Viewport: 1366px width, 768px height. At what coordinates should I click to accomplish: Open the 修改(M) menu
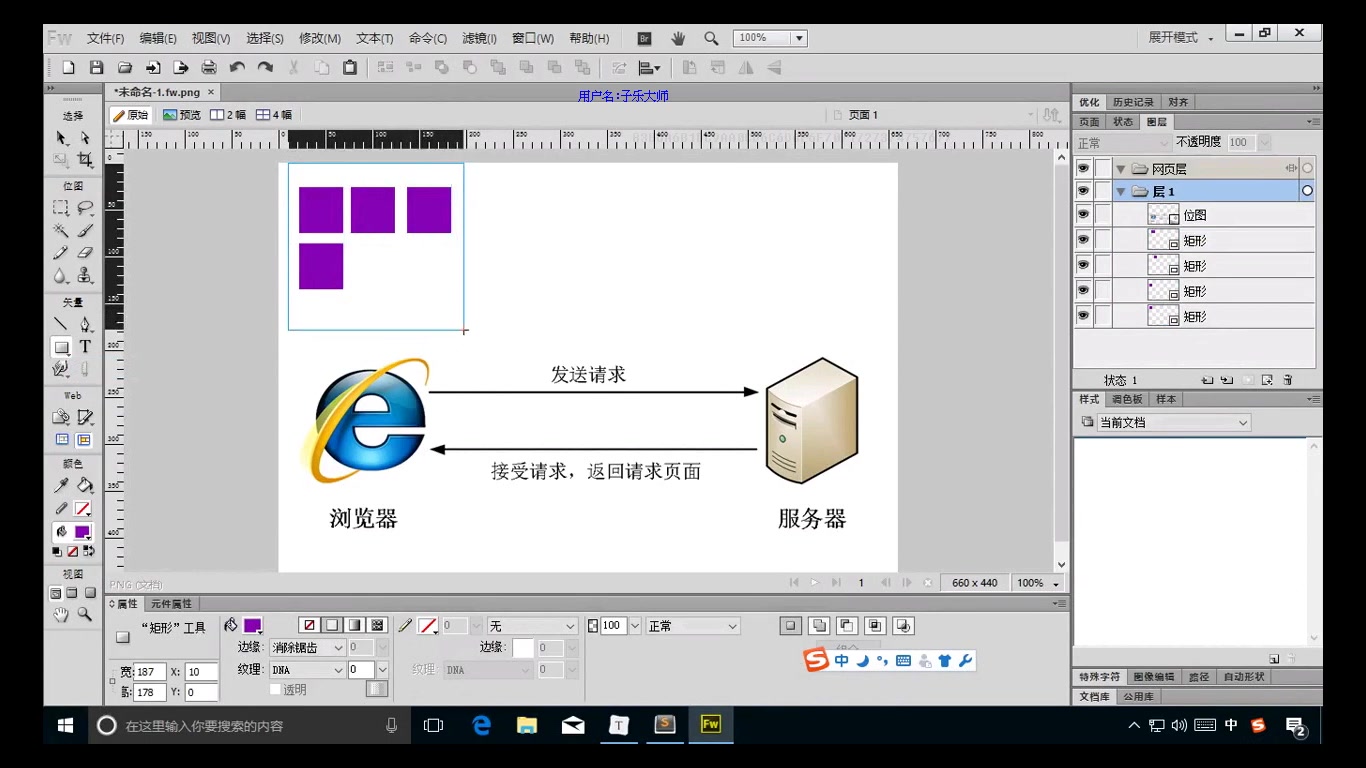coord(320,38)
